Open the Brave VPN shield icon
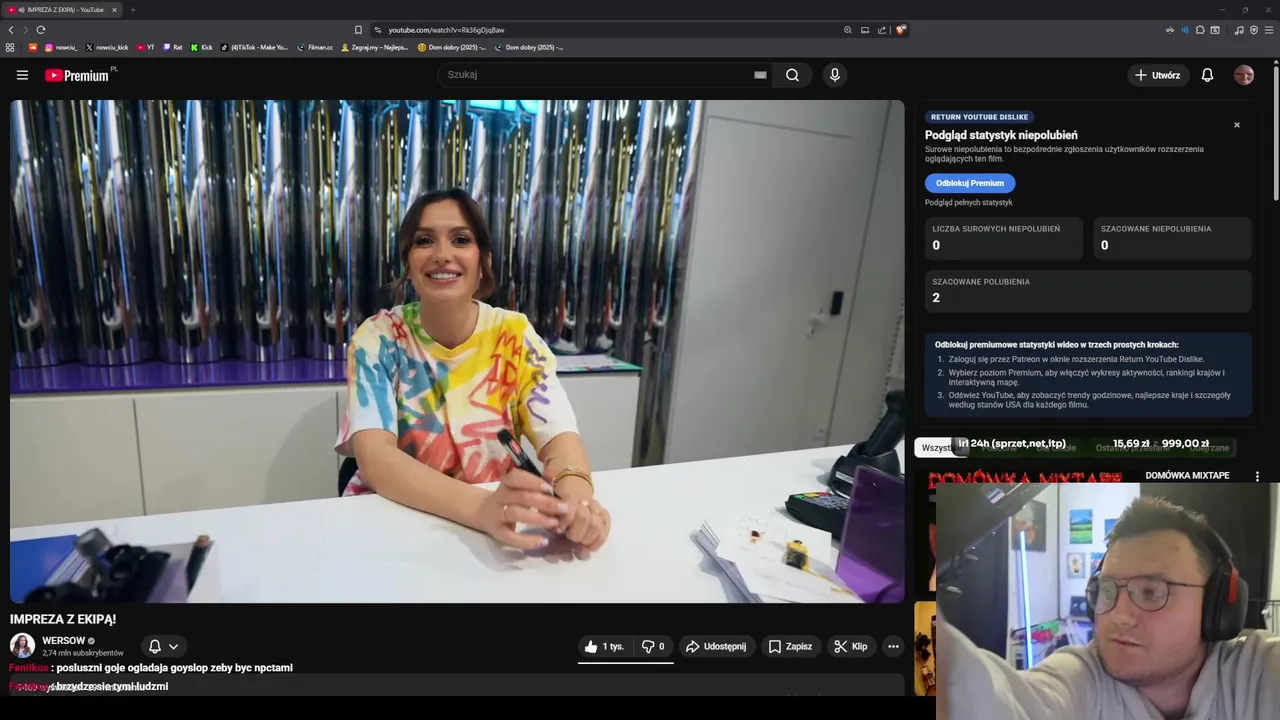Screen dimensions: 1280x720 click(x=1254, y=30)
